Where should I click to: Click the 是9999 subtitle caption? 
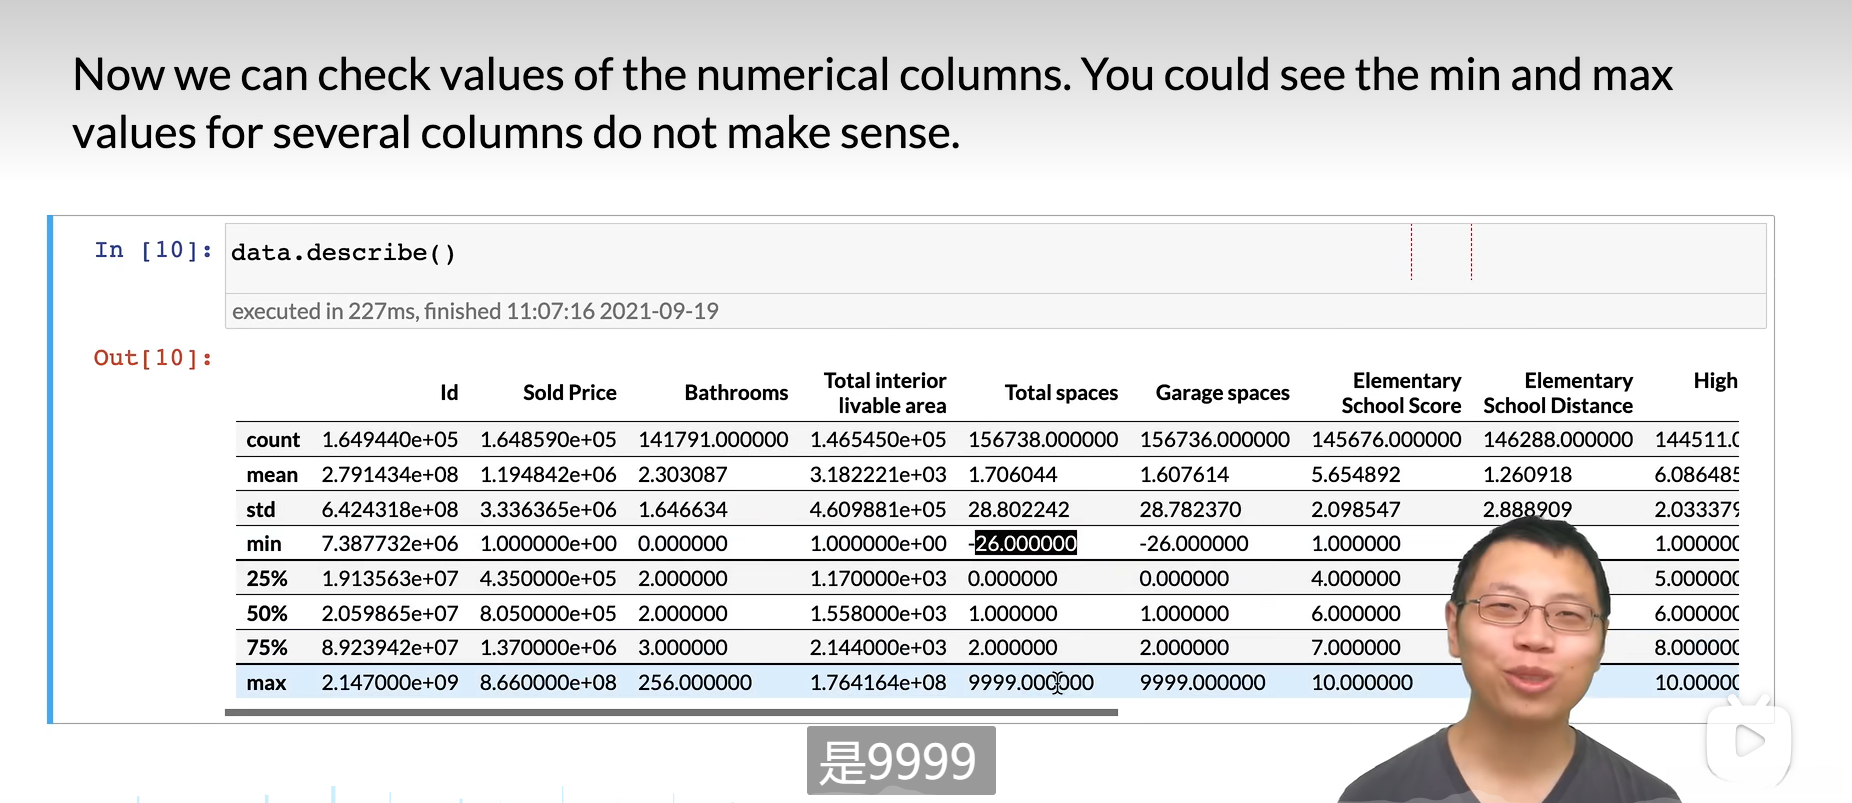tap(901, 761)
